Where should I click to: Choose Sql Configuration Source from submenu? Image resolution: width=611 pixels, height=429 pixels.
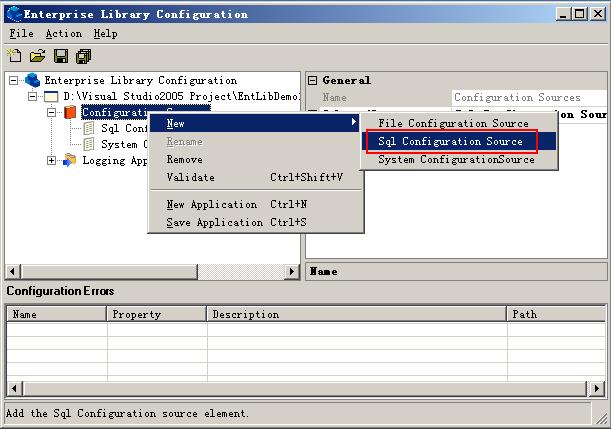(450, 141)
